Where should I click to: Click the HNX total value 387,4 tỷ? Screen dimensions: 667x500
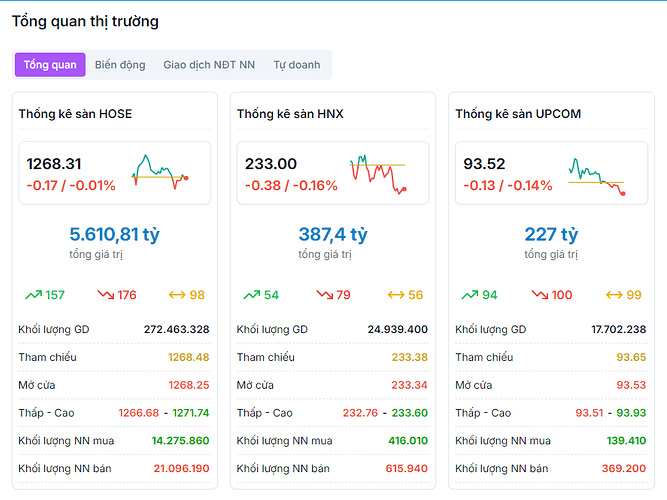[x=333, y=235]
